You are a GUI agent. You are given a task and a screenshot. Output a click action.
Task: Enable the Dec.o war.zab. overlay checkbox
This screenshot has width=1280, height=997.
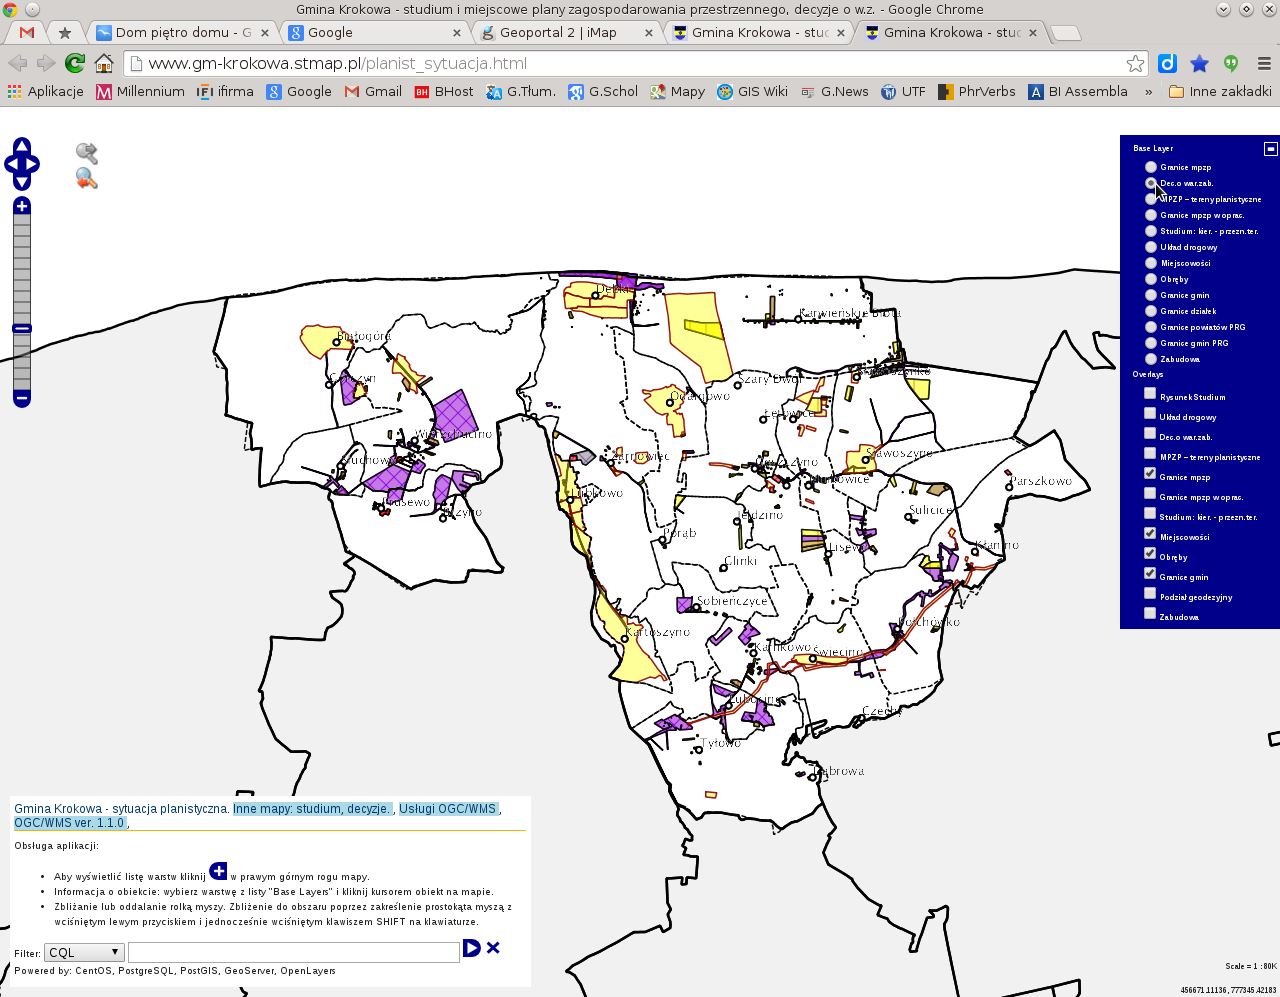pos(1150,433)
